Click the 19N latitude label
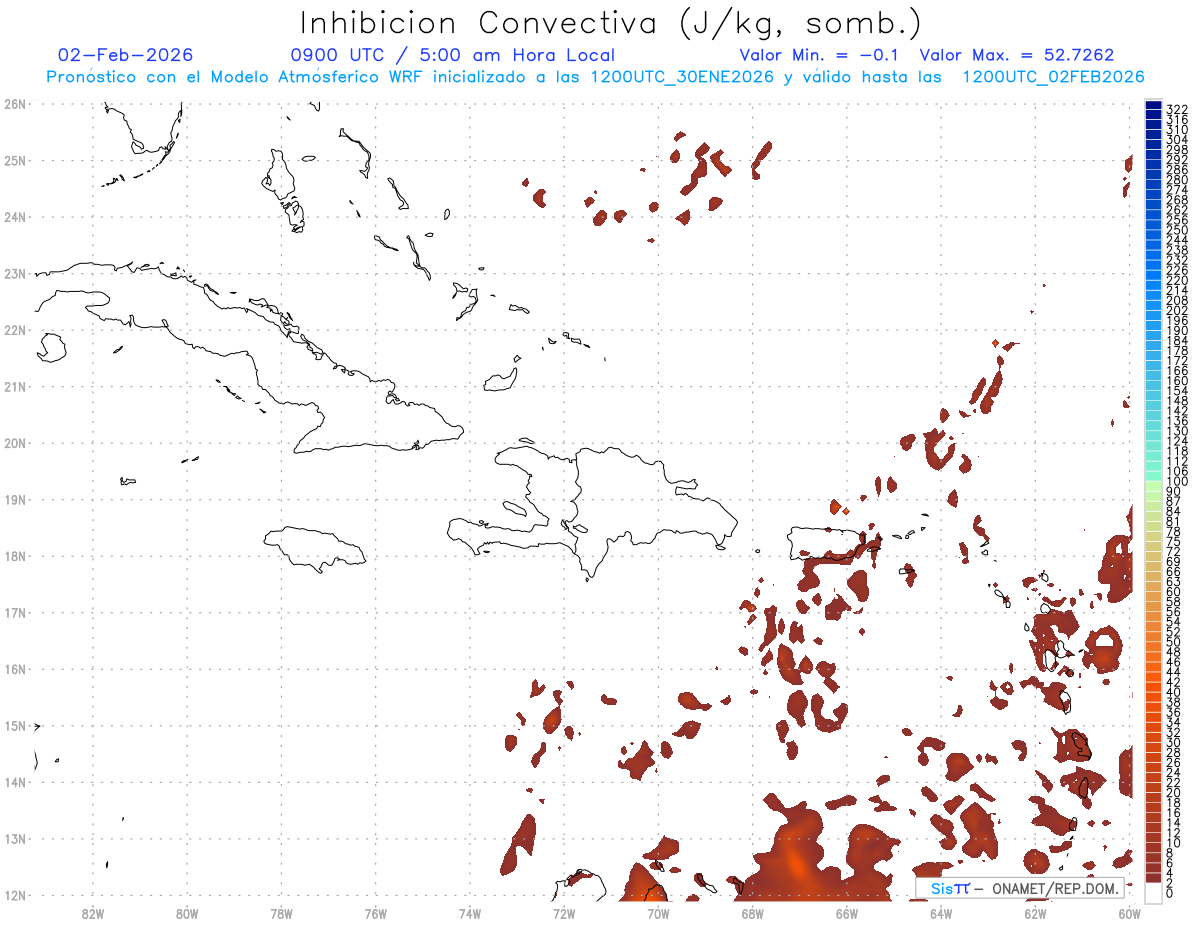The height and width of the screenshot is (927, 1200). 16,499
